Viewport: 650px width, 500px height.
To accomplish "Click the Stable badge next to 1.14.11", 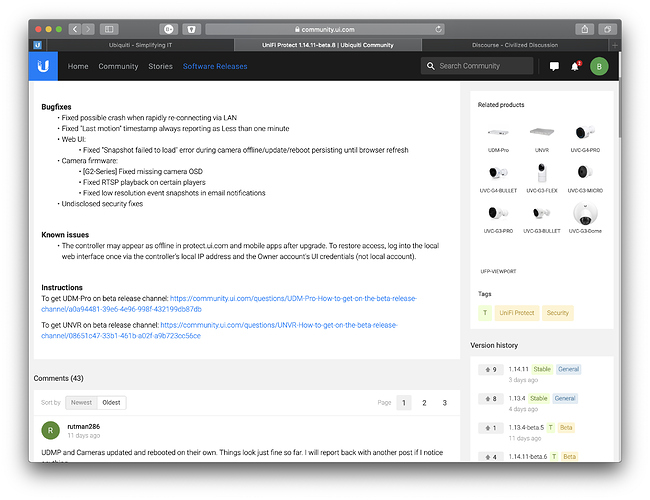I will click(x=542, y=369).
